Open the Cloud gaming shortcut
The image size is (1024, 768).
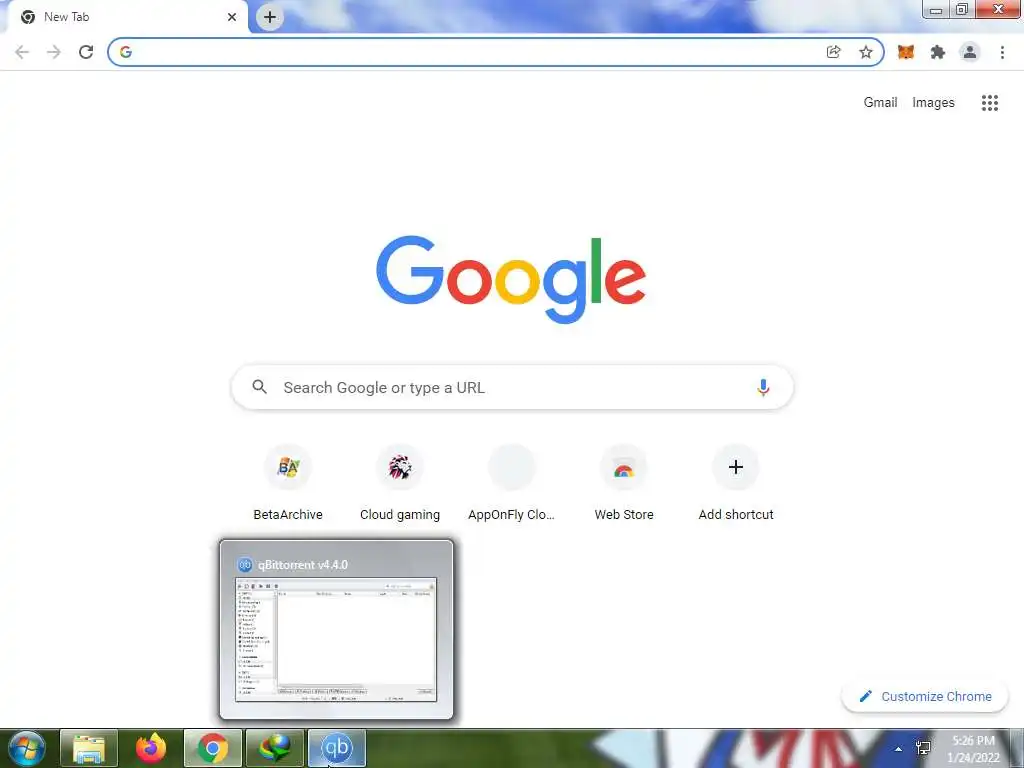tap(400, 483)
